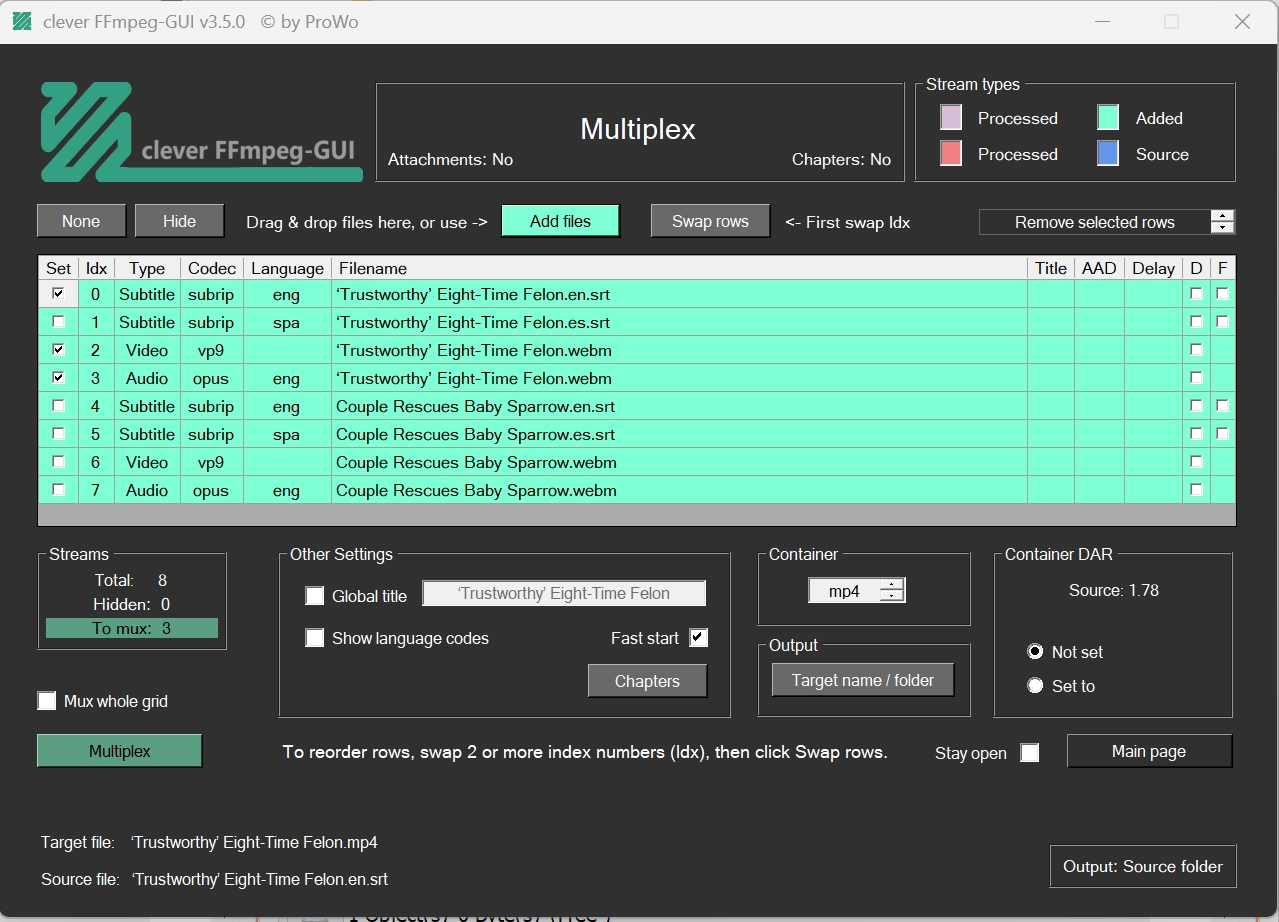Uncheck Set for Idx 0 subtitle row
1279x922 pixels.
click(x=59, y=294)
